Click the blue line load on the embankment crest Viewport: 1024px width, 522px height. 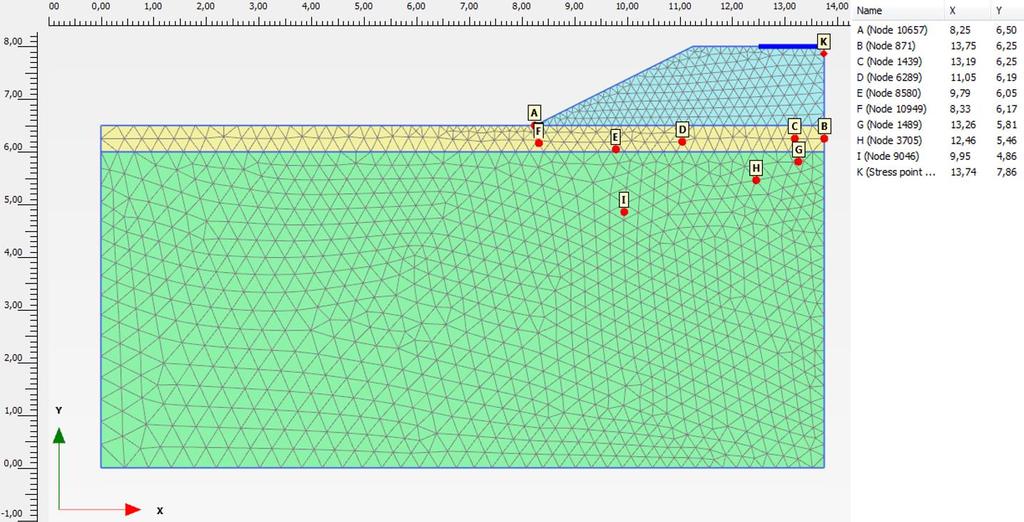788,46
